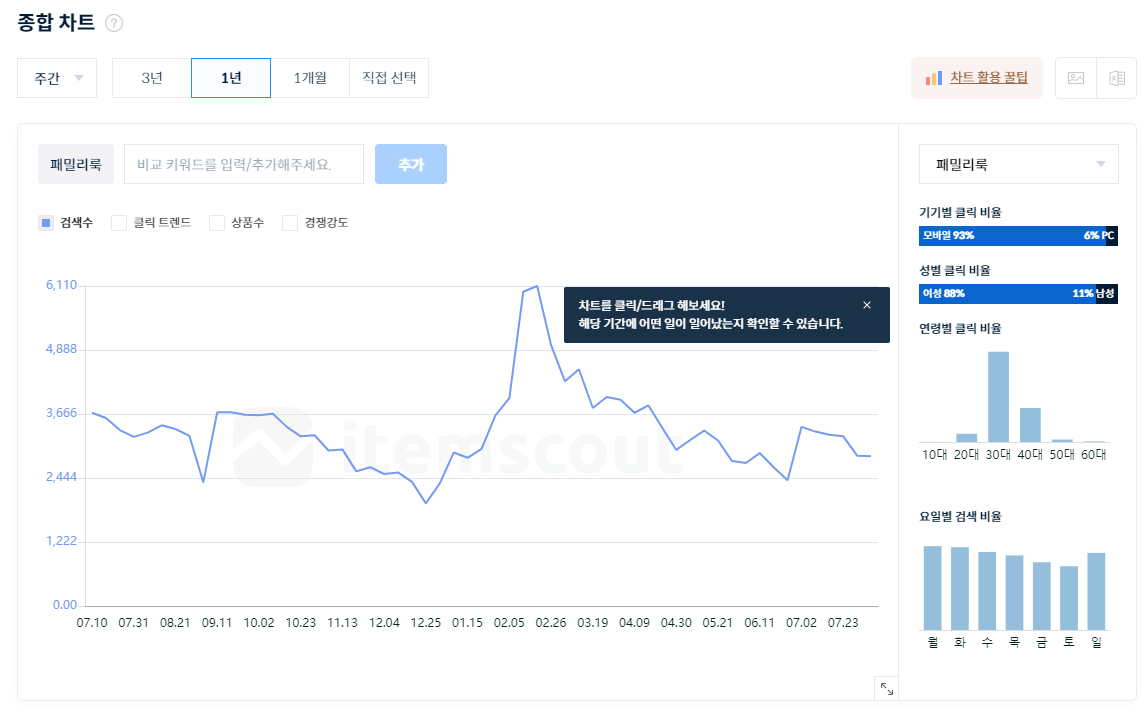Select the 1개월 range tab

point(310,78)
